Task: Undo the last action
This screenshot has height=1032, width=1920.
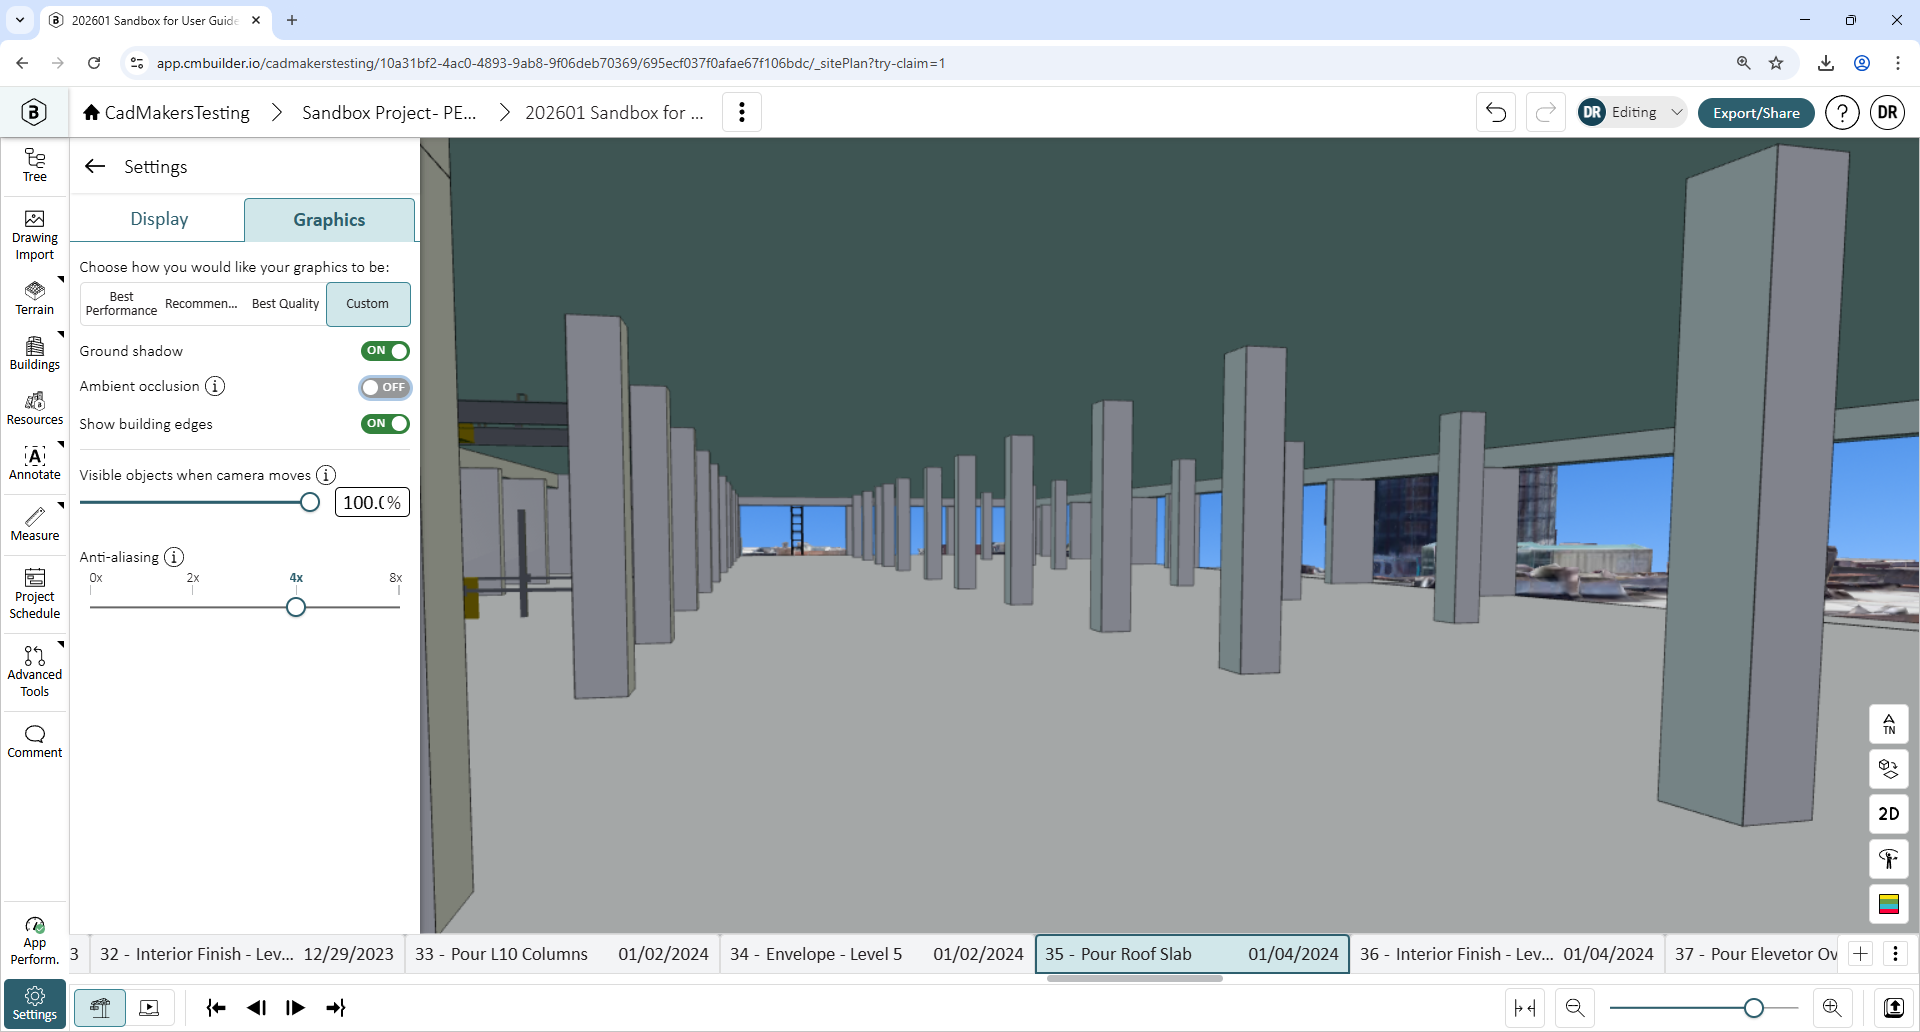Action: point(1496,112)
